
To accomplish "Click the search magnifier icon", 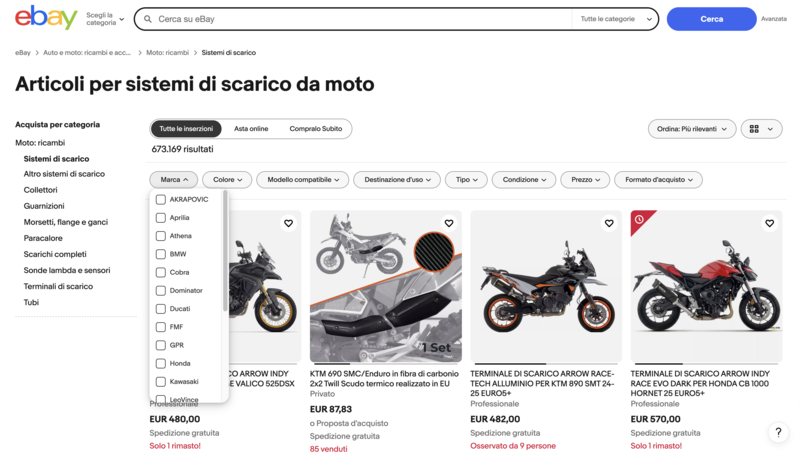I will click(147, 19).
